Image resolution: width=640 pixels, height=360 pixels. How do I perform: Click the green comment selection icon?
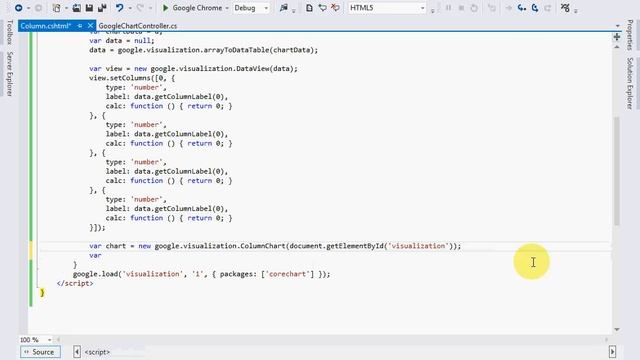[x=322, y=8]
